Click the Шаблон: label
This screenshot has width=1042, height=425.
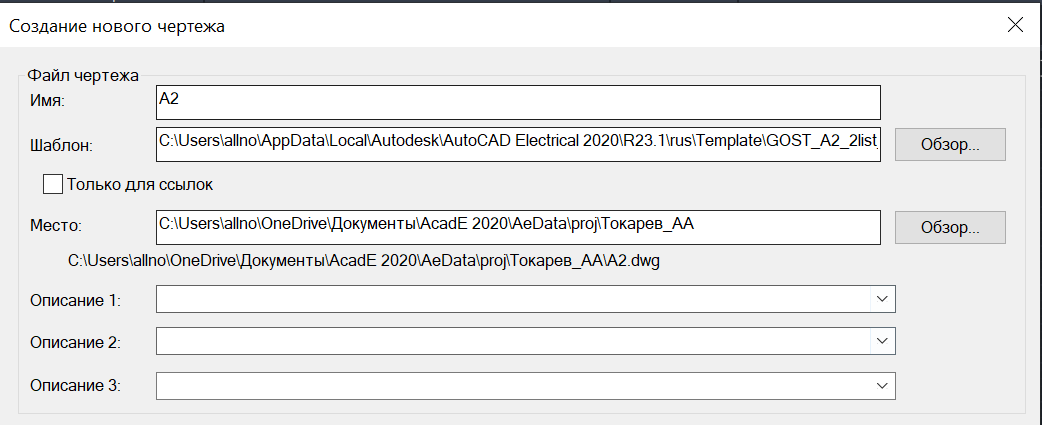(x=61, y=145)
